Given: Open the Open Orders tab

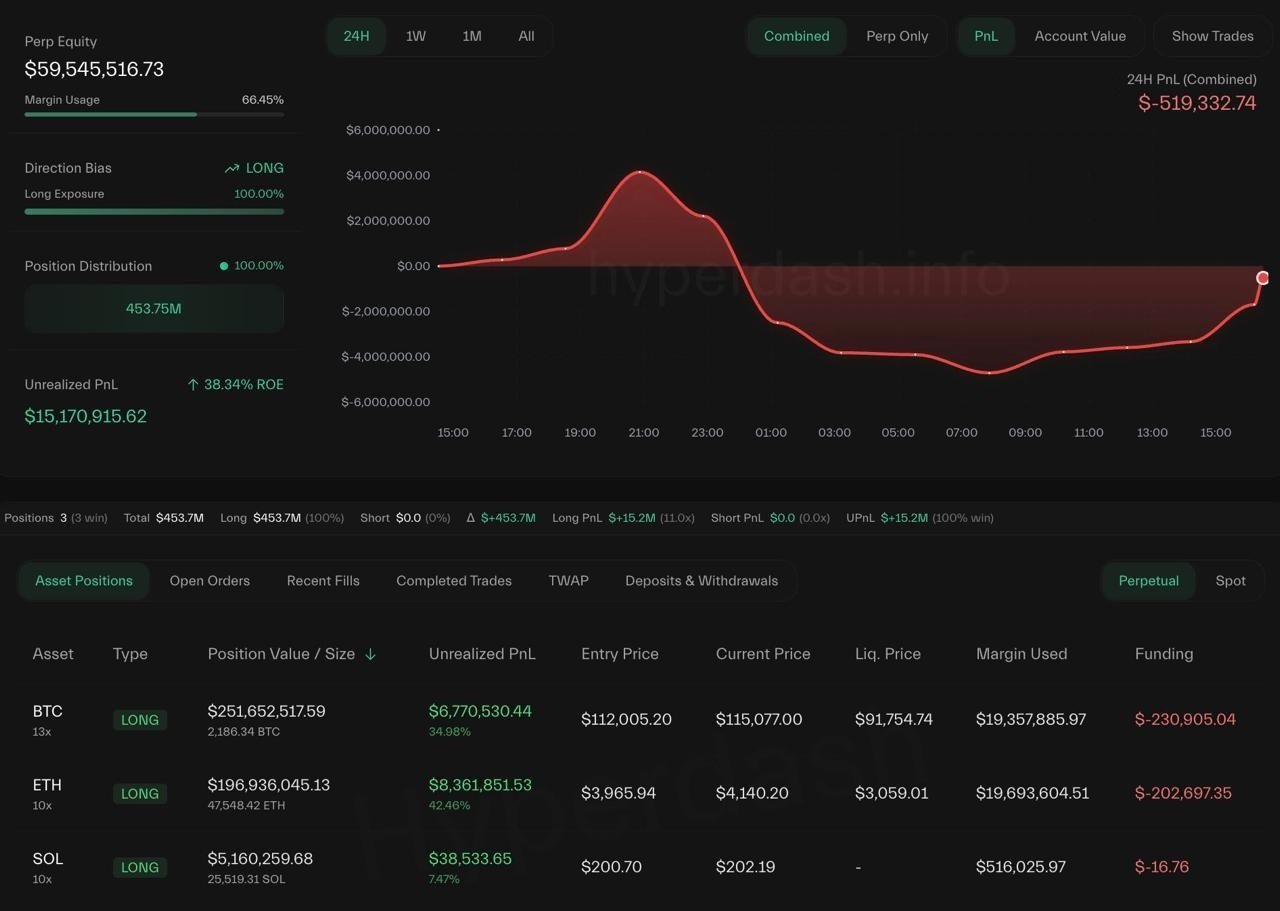Looking at the screenshot, I should (x=209, y=581).
